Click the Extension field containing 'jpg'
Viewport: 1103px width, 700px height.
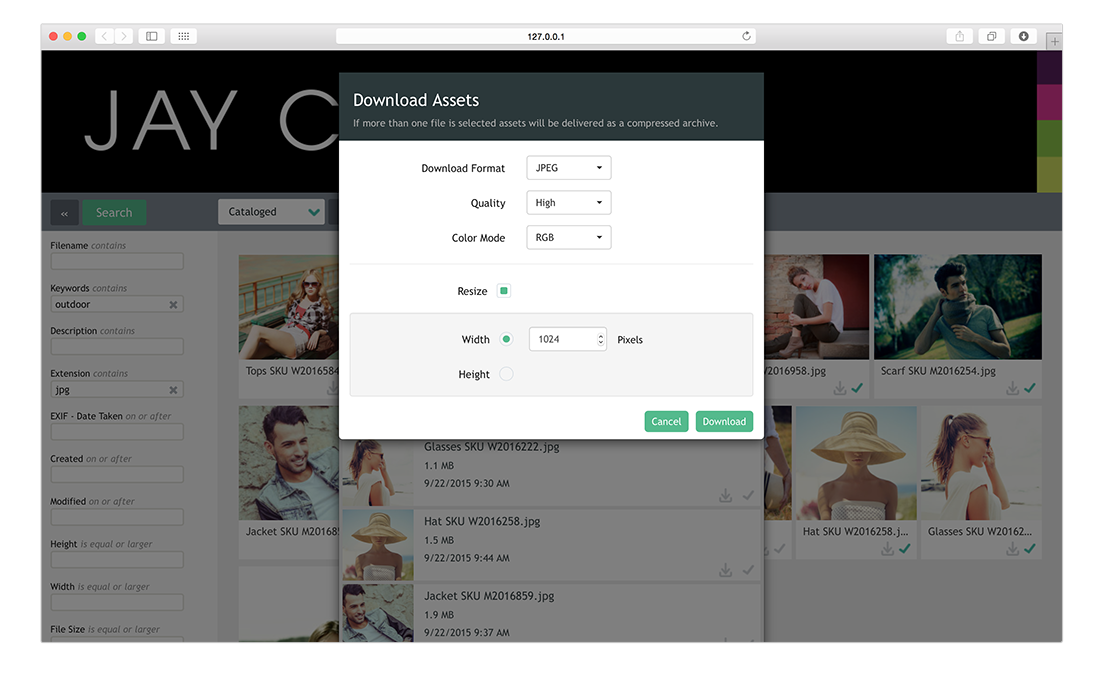117,390
